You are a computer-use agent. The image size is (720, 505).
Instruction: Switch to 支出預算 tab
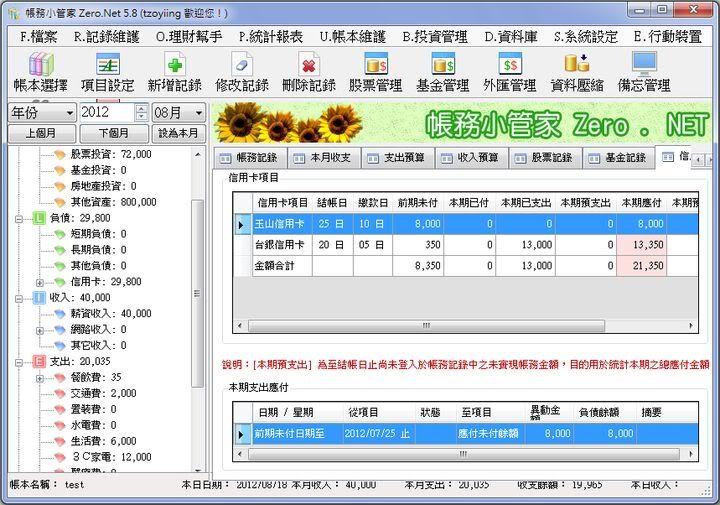pyautogui.click(x=398, y=158)
